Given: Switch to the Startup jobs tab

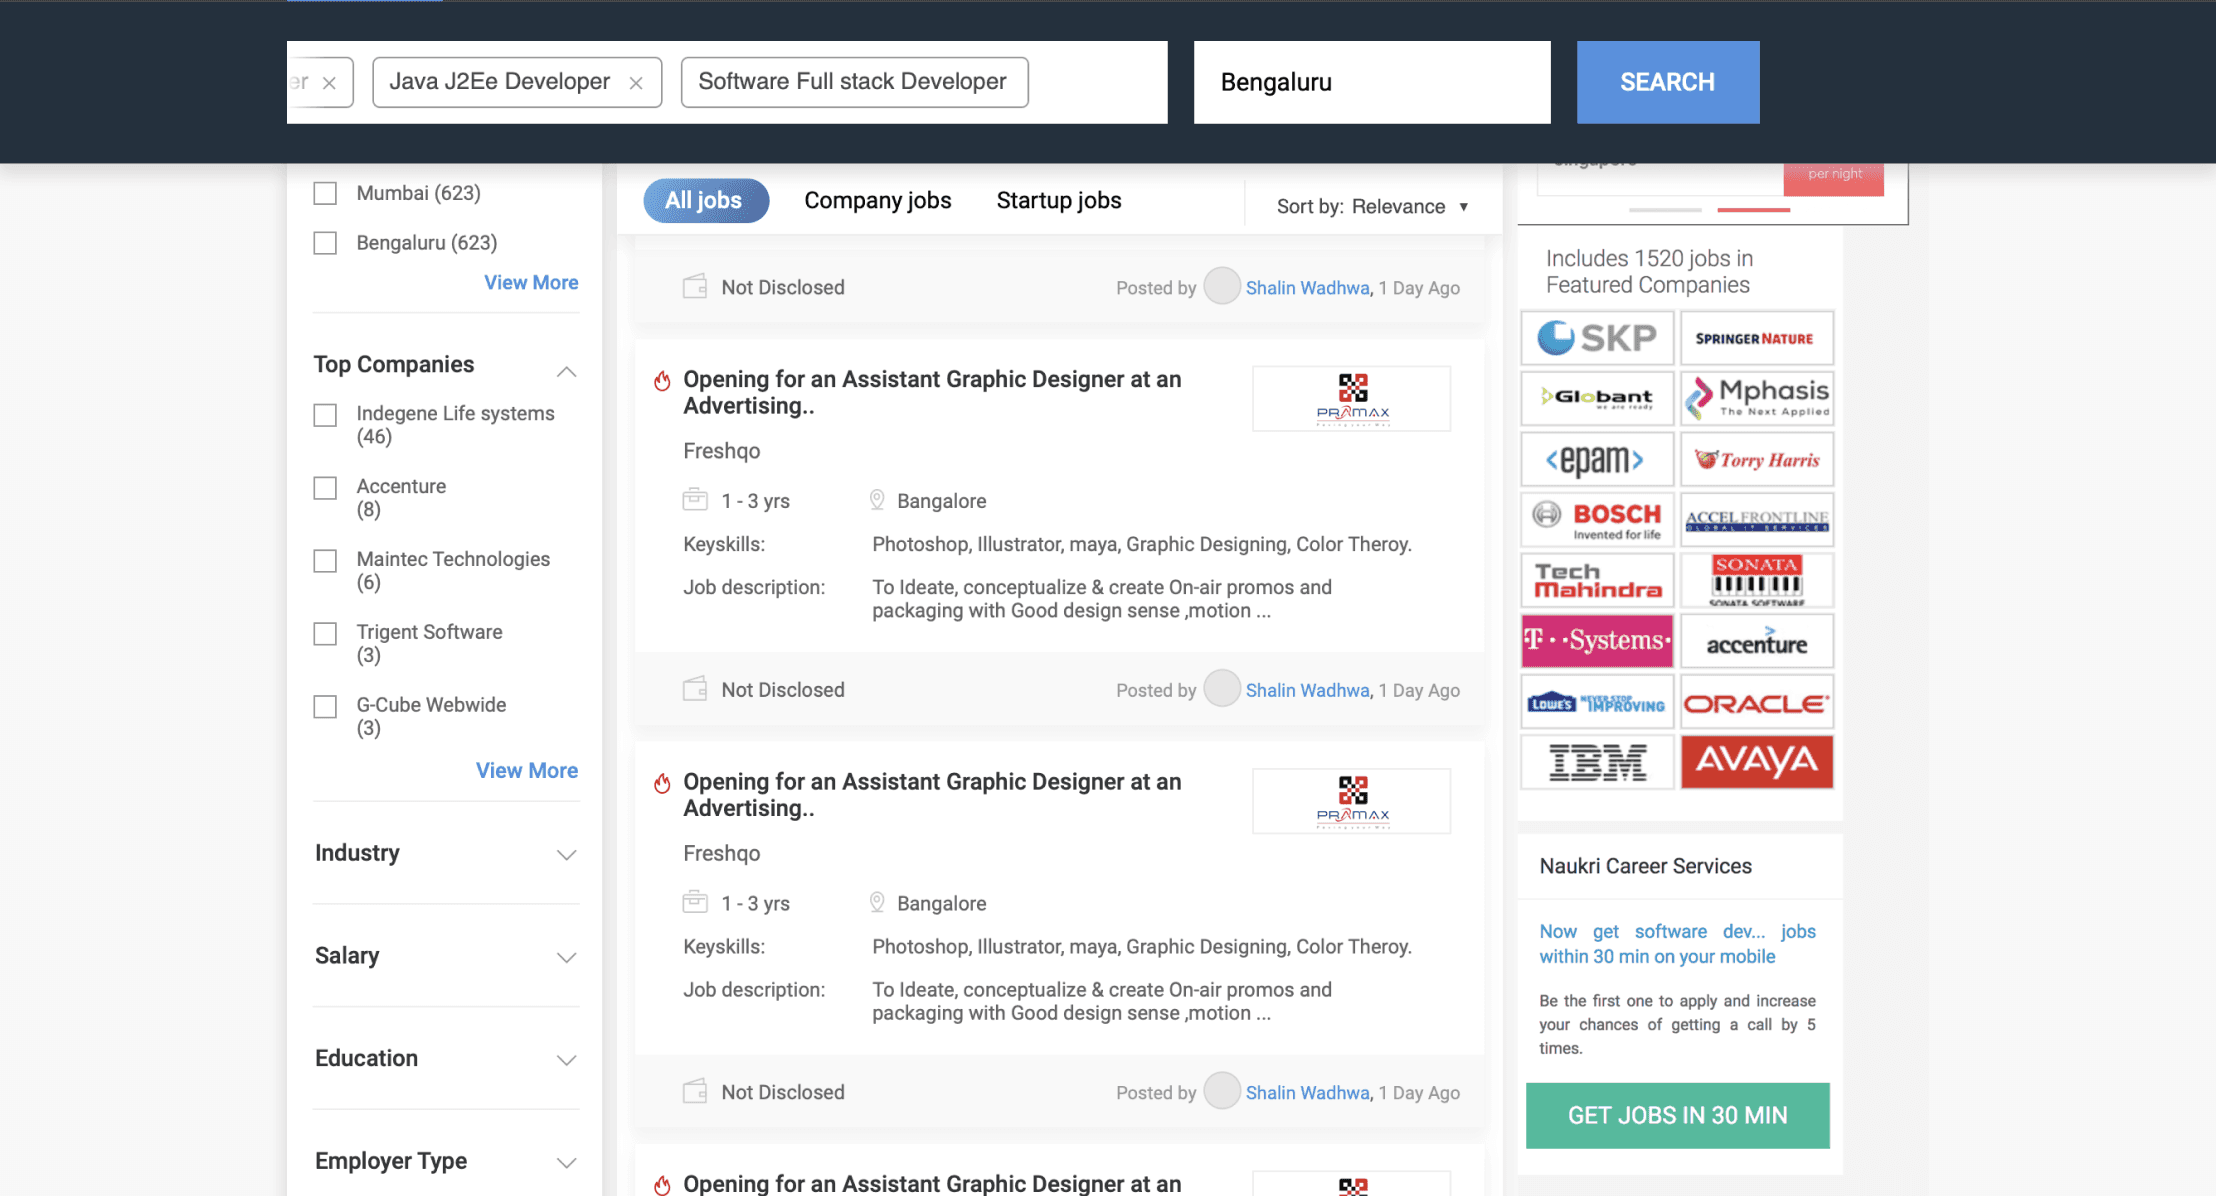Looking at the screenshot, I should [1058, 200].
